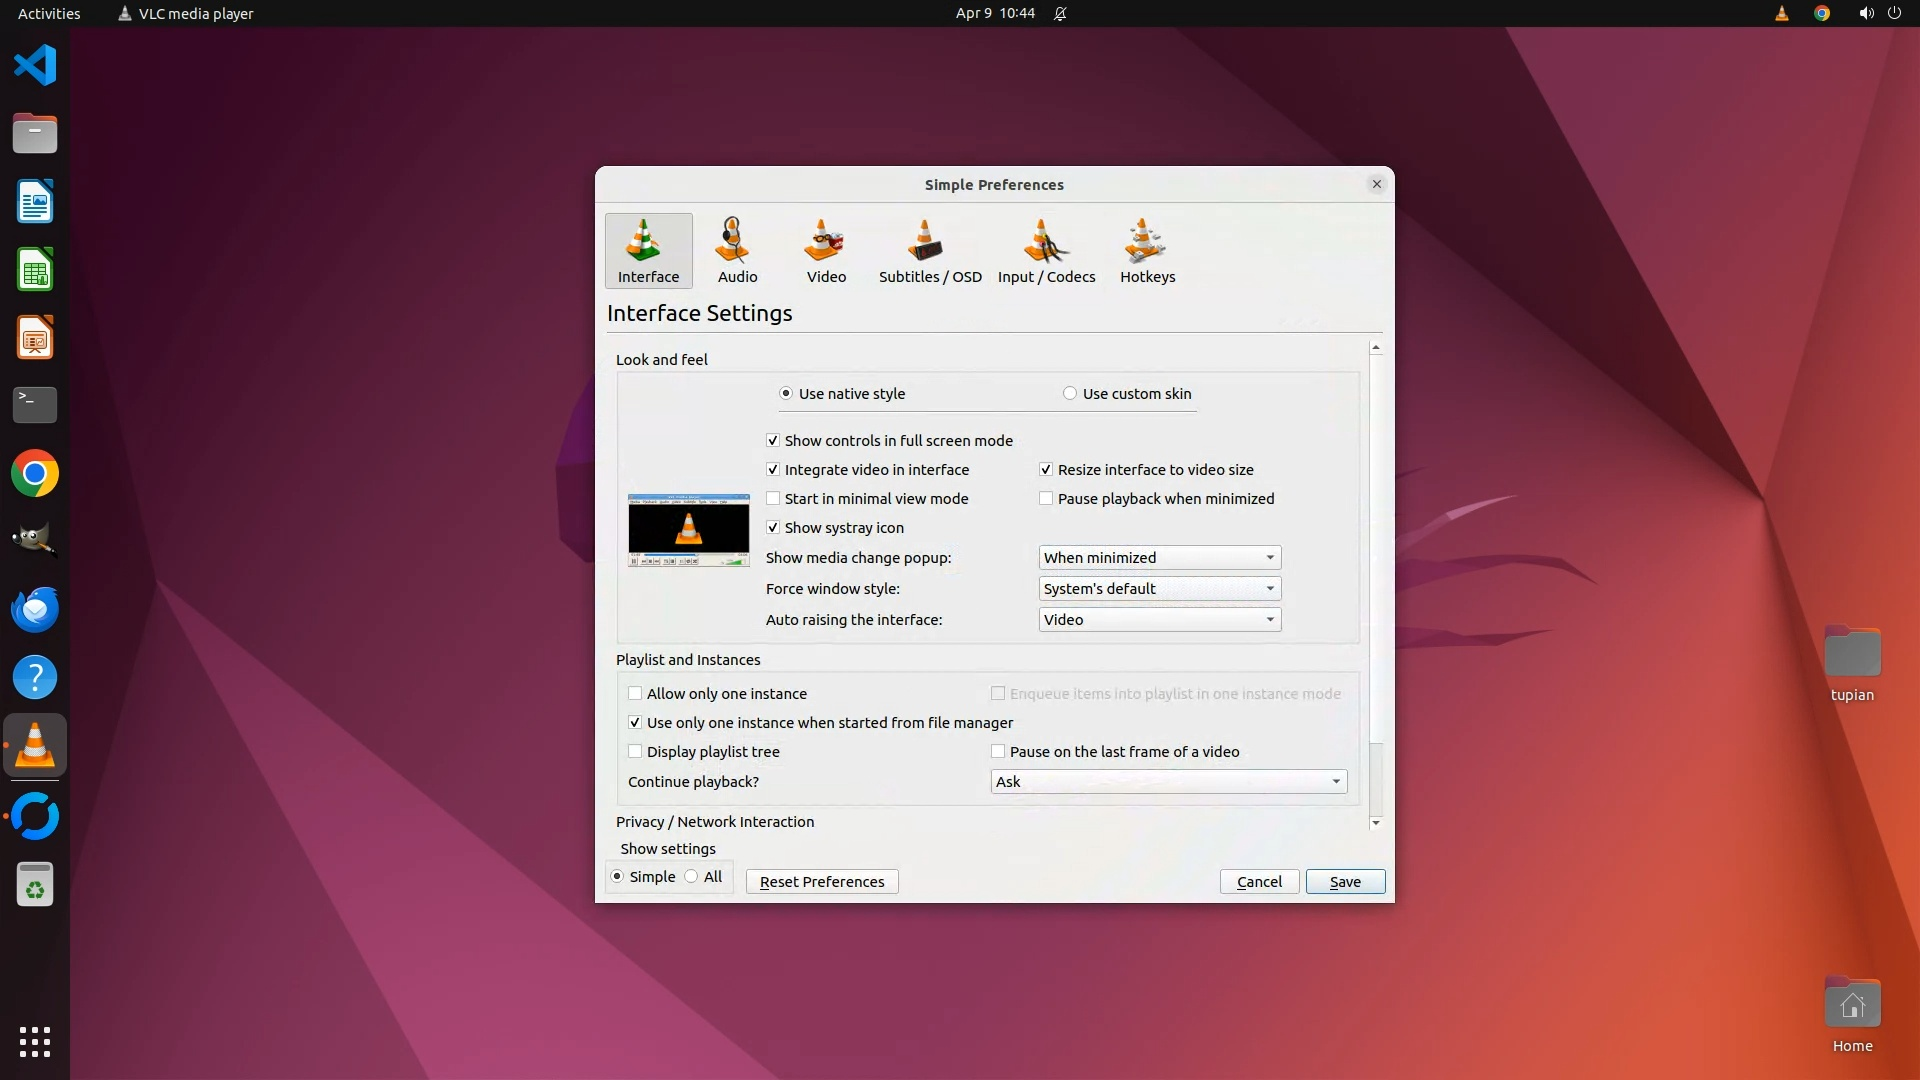Screen dimensions: 1920x1080
Task: Open Thunderbird from the dock
Action: pos(35,609)
